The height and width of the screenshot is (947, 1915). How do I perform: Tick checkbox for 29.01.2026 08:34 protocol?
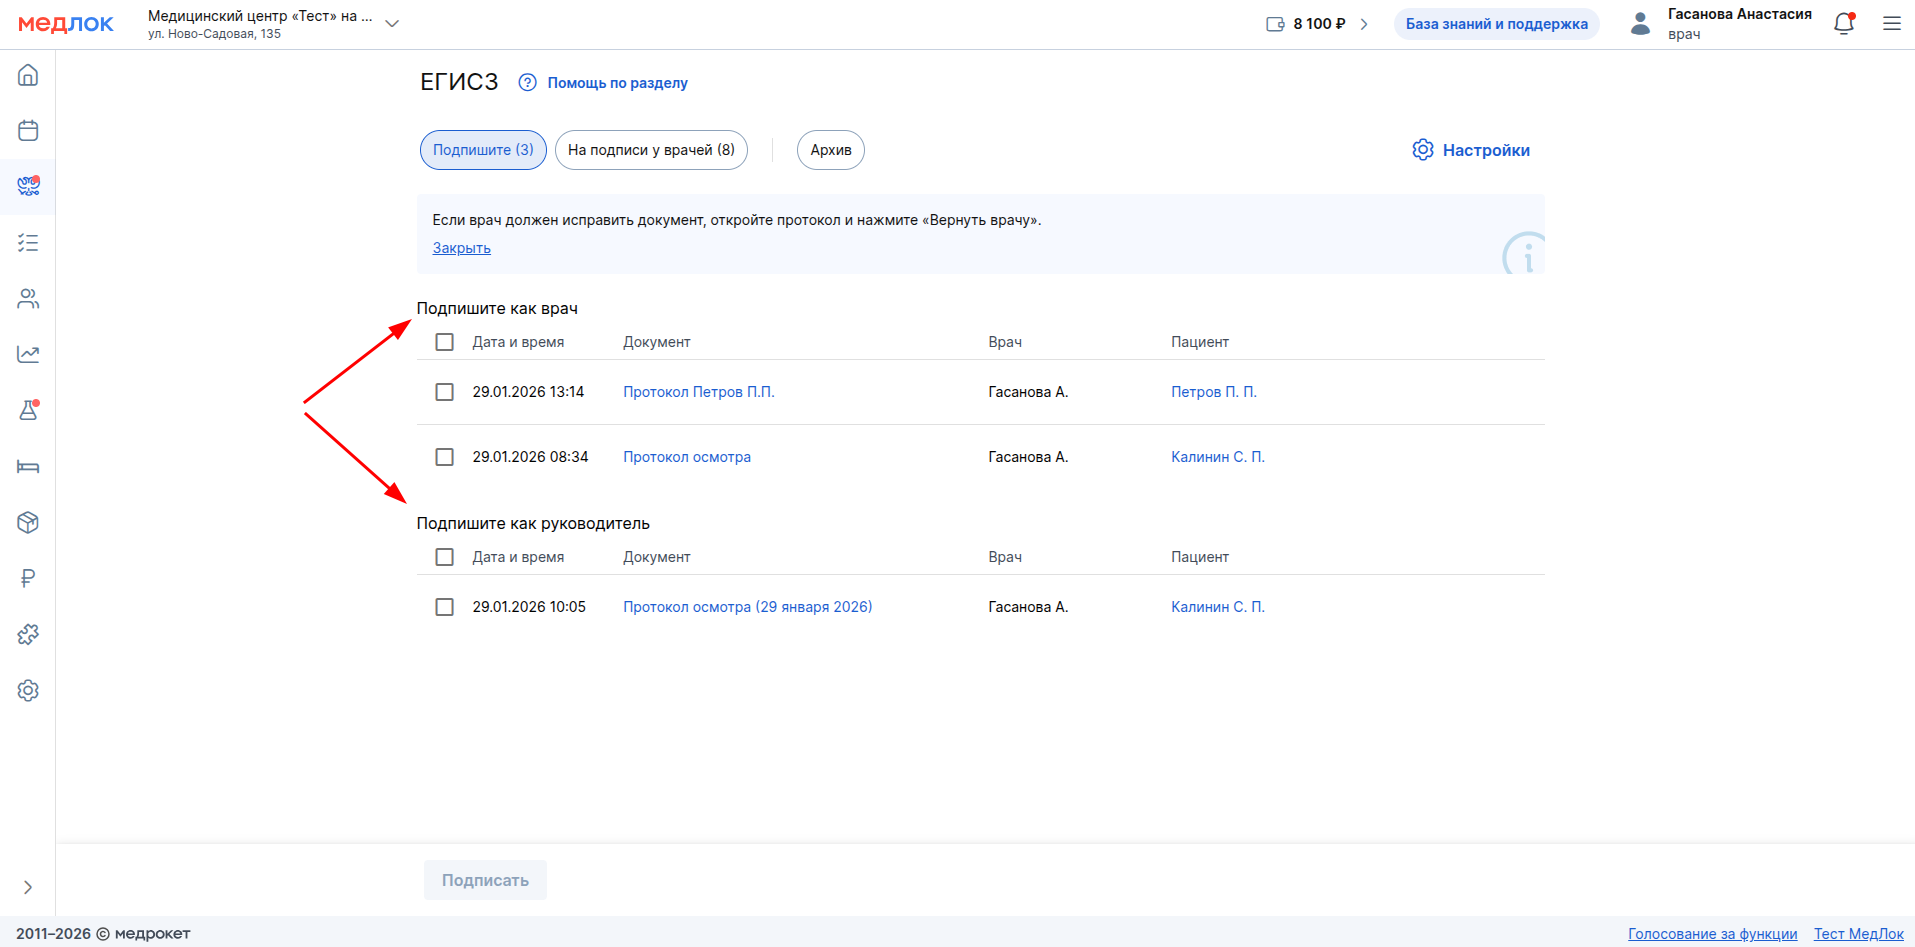pos(445,457)
